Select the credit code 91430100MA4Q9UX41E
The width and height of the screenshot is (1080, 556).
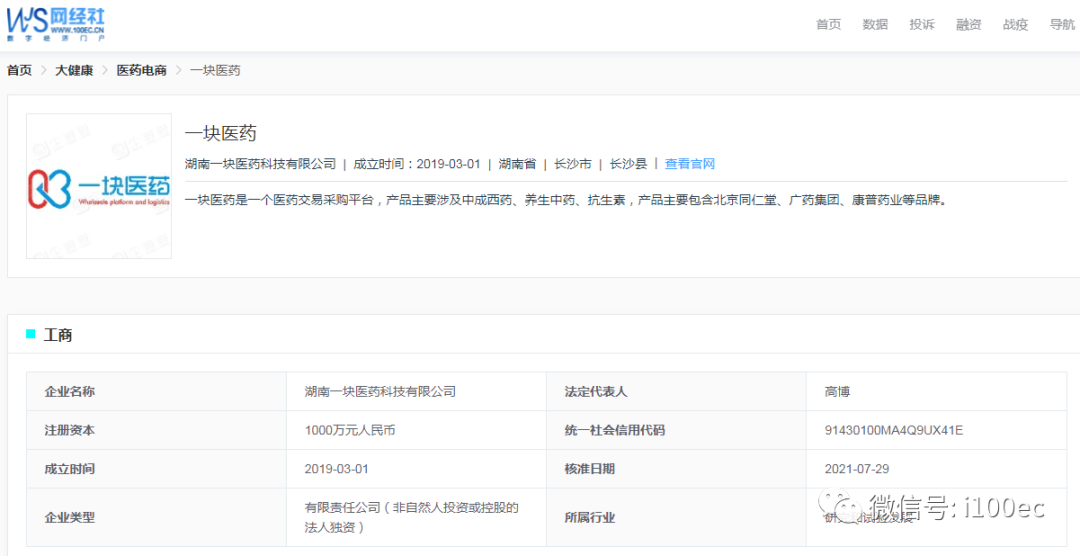coord(893,431)
